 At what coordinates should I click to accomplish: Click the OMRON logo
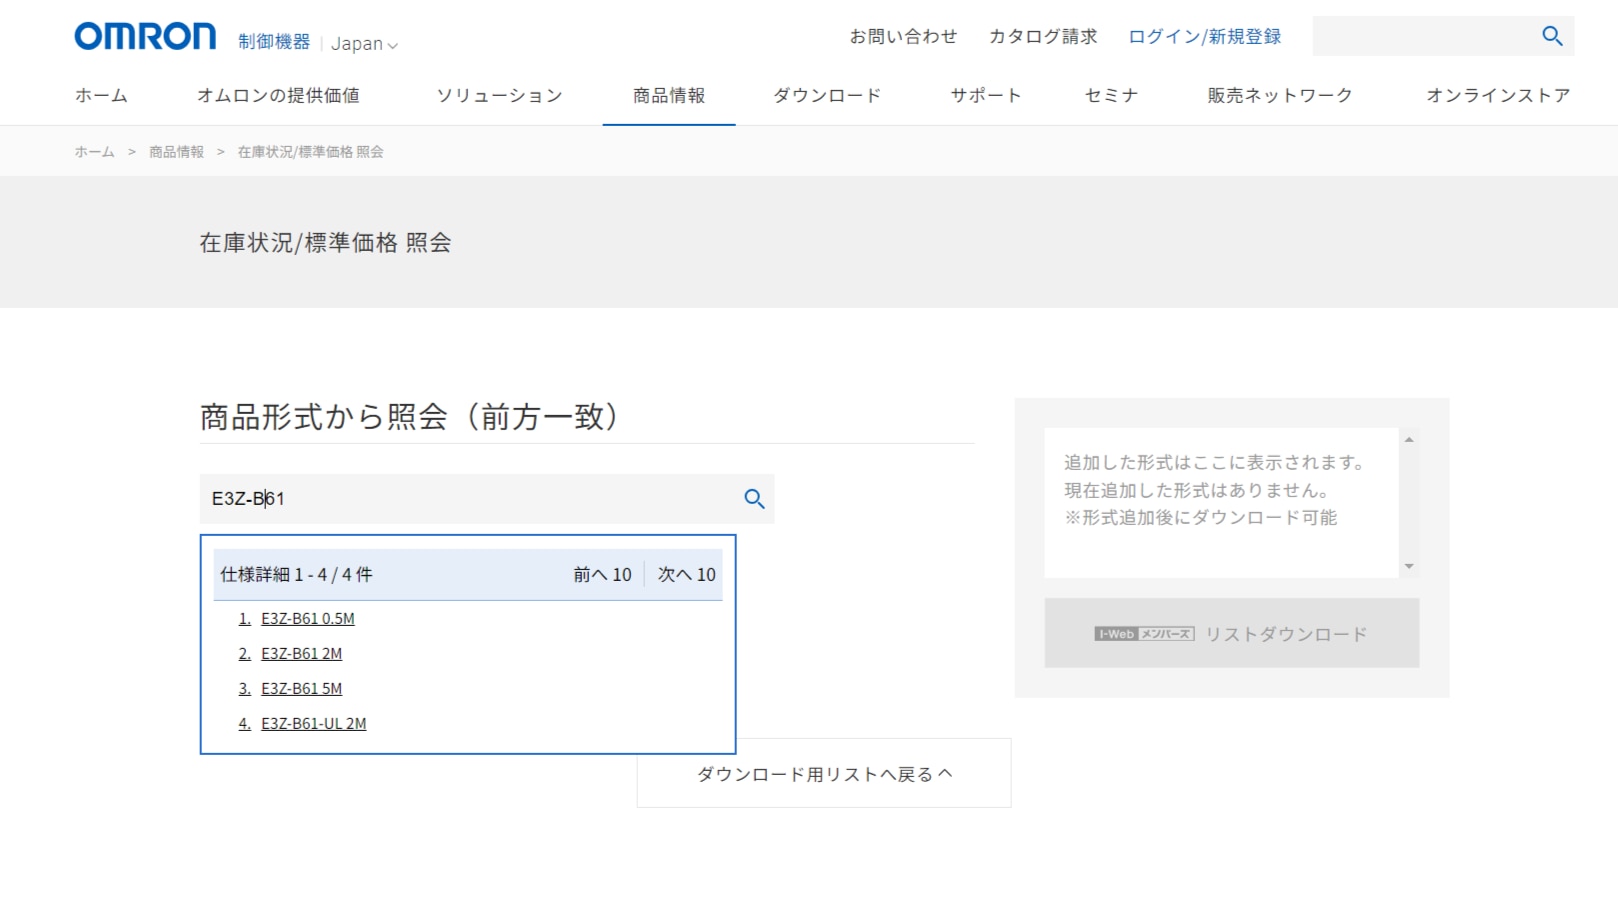[x=145, y=37]
